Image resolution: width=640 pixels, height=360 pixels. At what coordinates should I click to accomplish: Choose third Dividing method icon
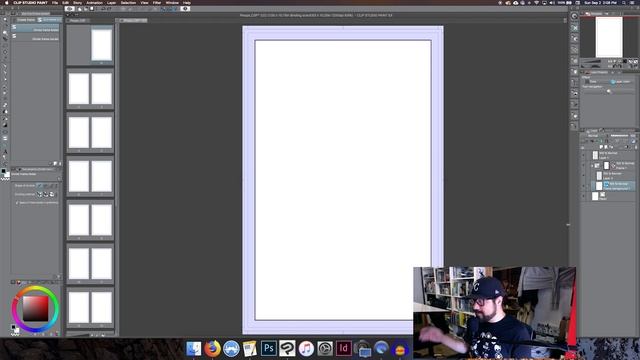coord(52,194)
